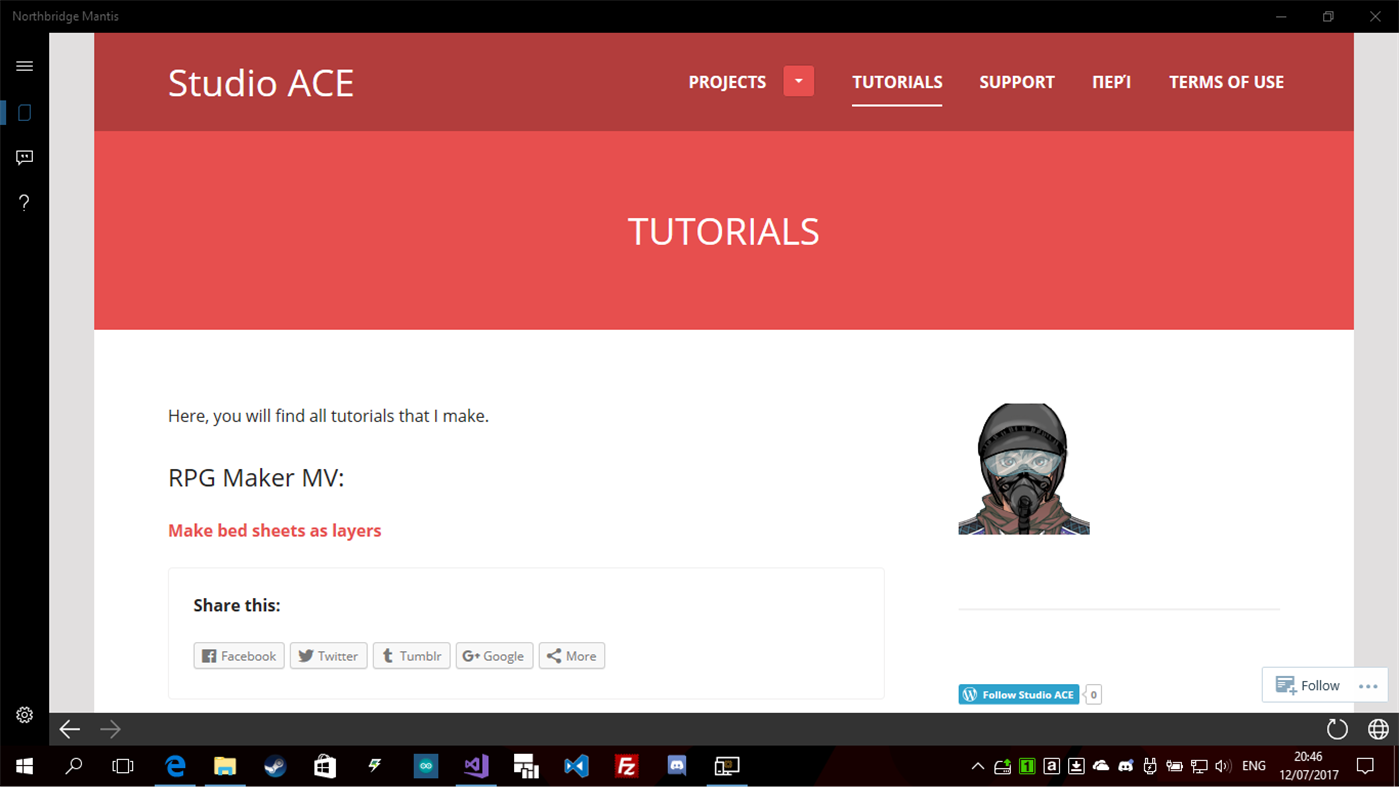This screenshot has width=1399, height=787.
Task: Open the volume control in system tray
Action: [x=1223, y=766]
